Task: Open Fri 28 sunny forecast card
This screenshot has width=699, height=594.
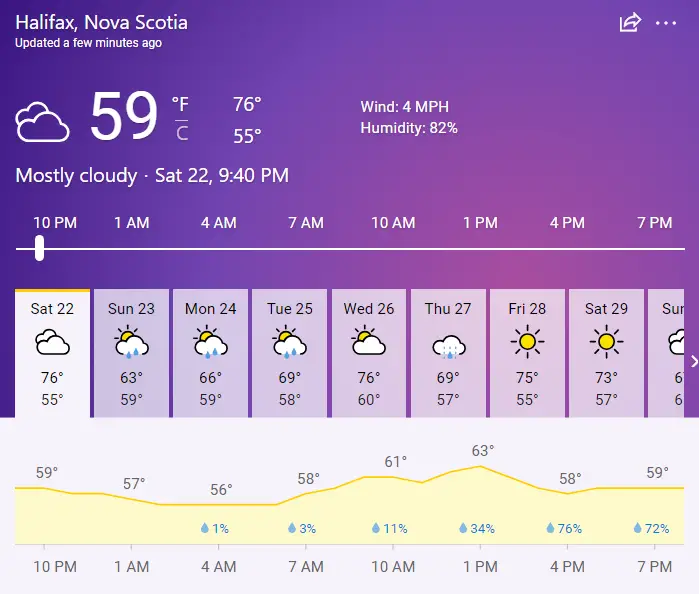Action: click(527, 353)
